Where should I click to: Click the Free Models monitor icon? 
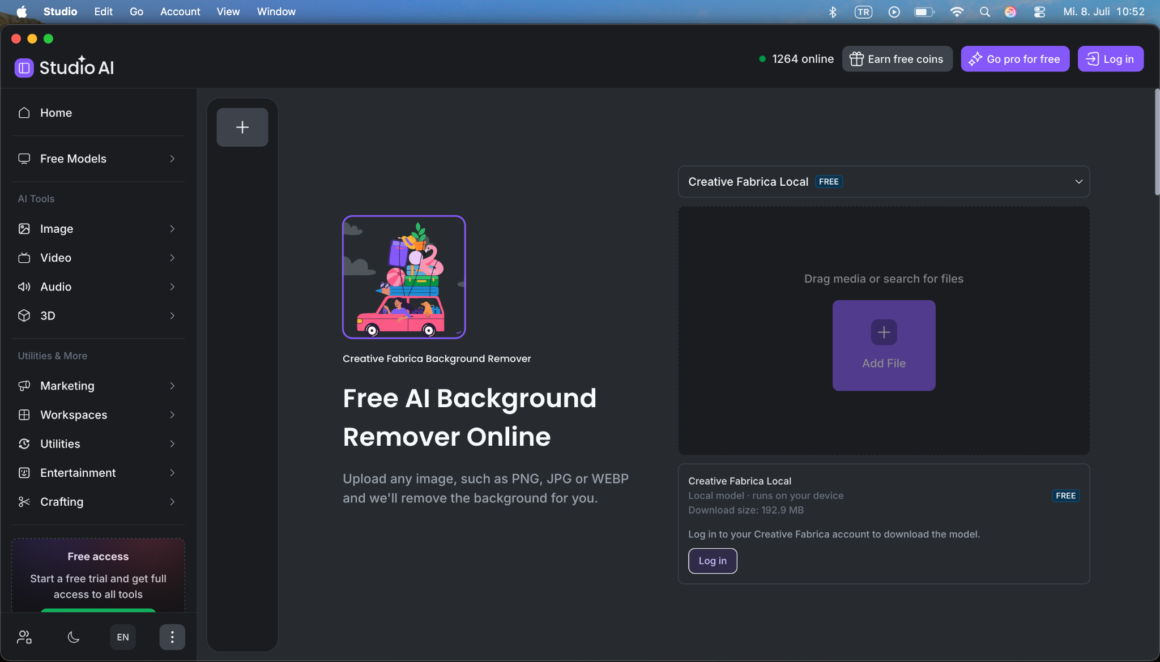coord(24,158)
